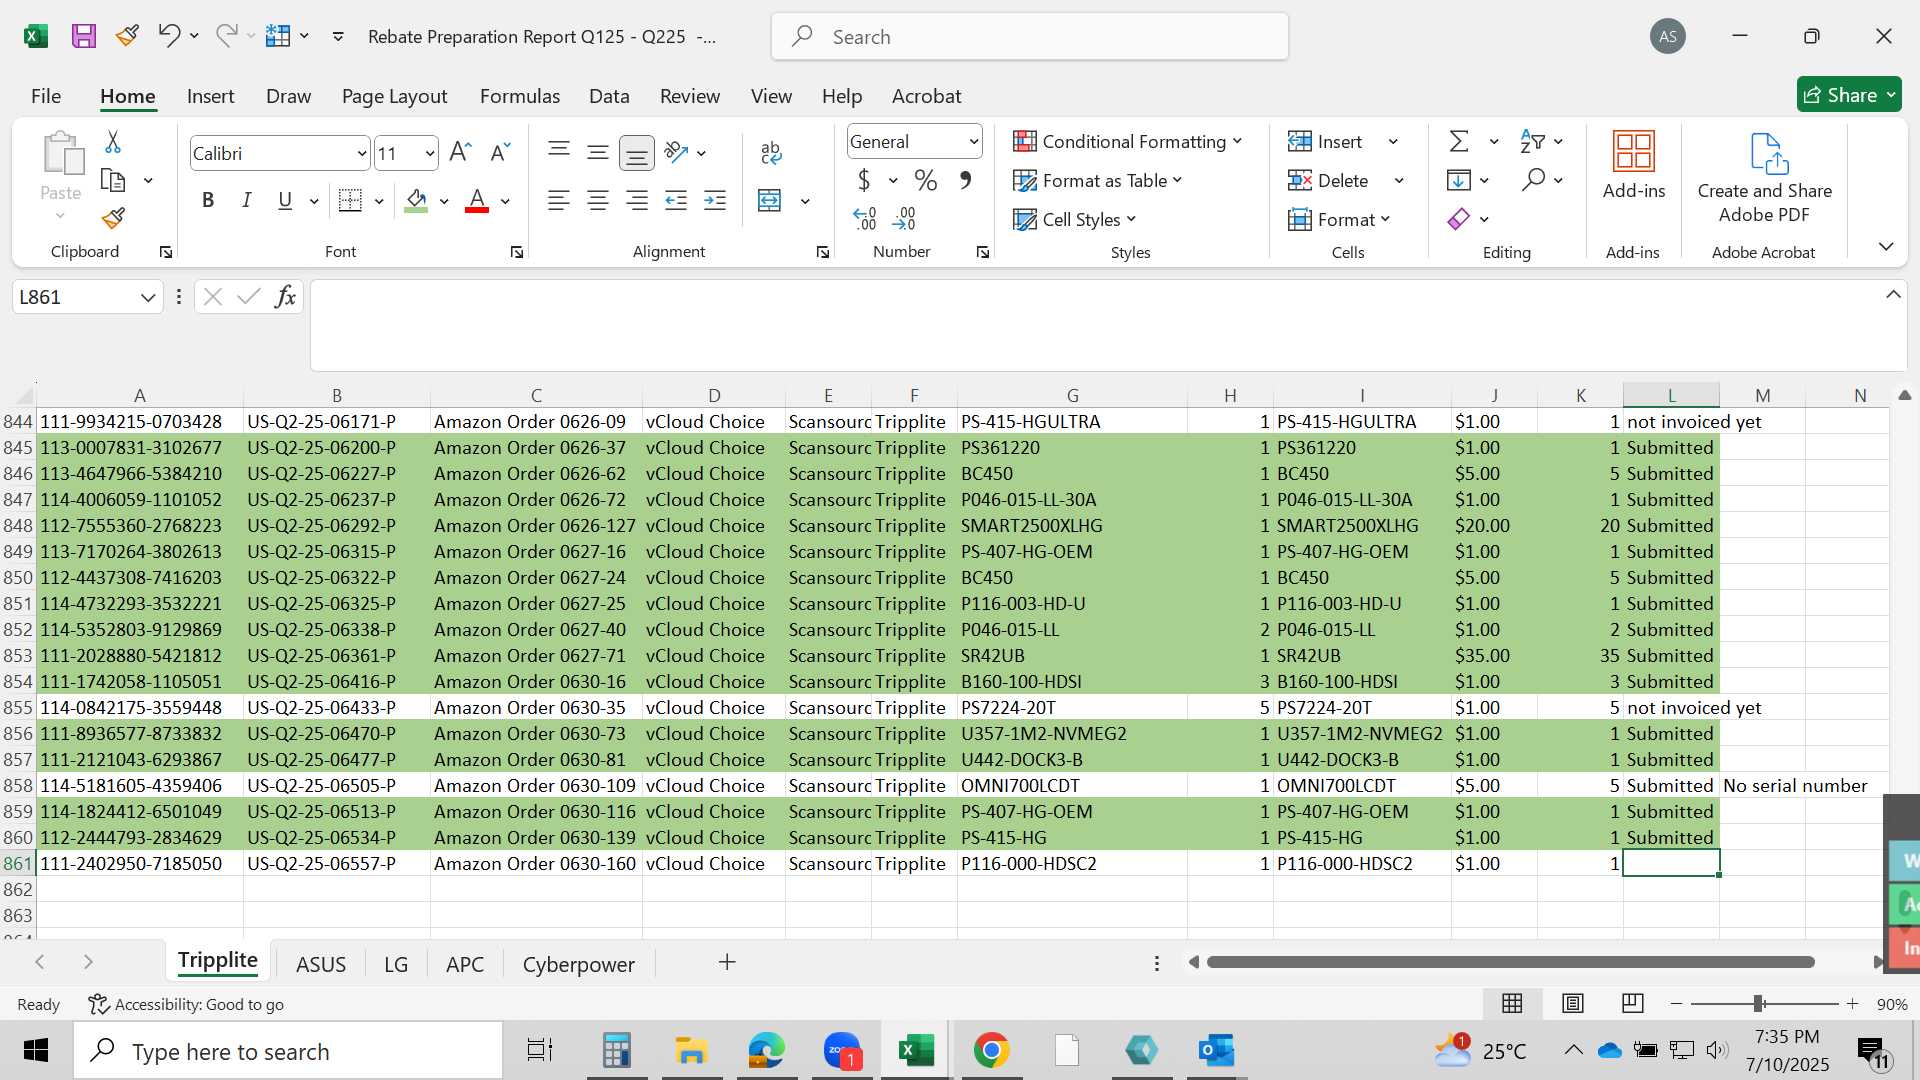Click Increase Decimal icon

click(865, 218)
